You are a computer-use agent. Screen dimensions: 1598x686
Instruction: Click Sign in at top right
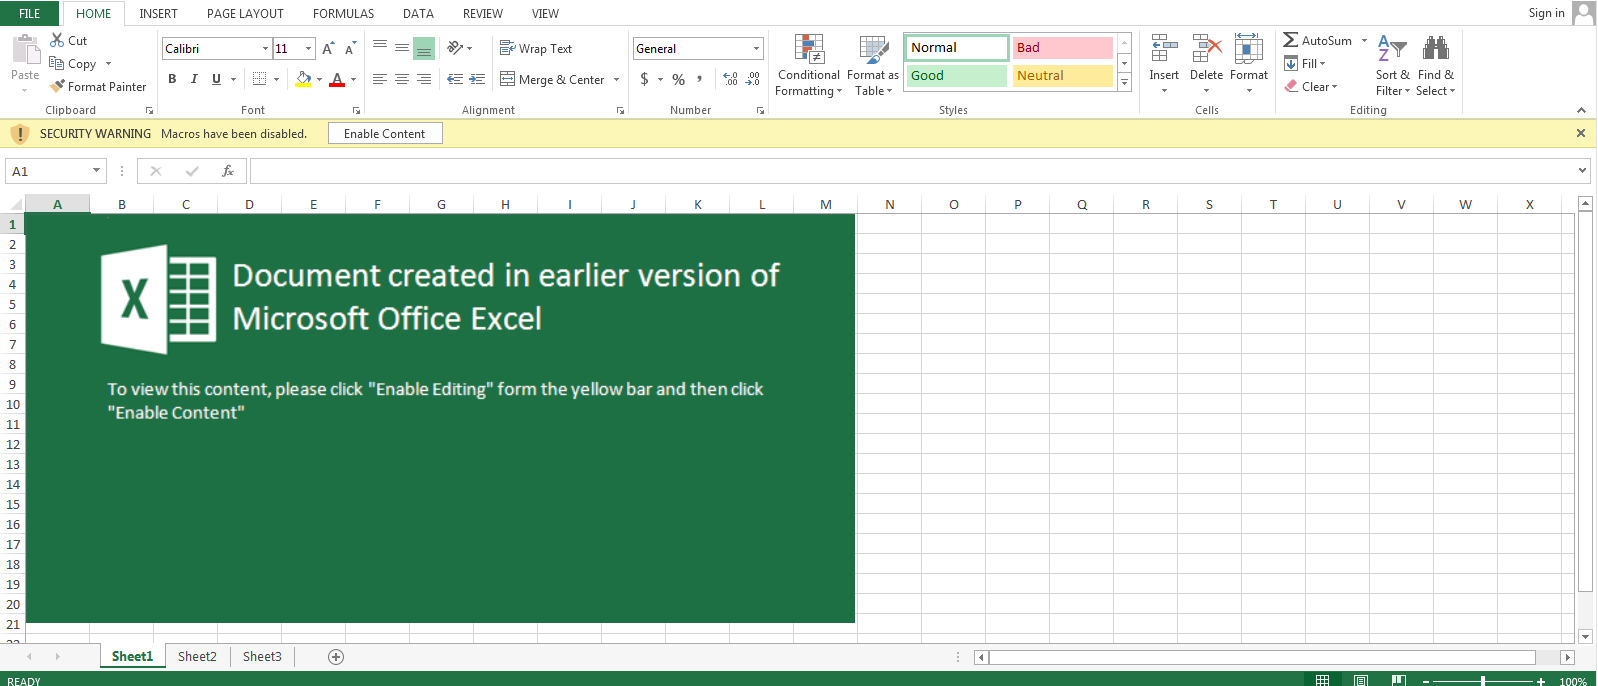click(1546, 13)
